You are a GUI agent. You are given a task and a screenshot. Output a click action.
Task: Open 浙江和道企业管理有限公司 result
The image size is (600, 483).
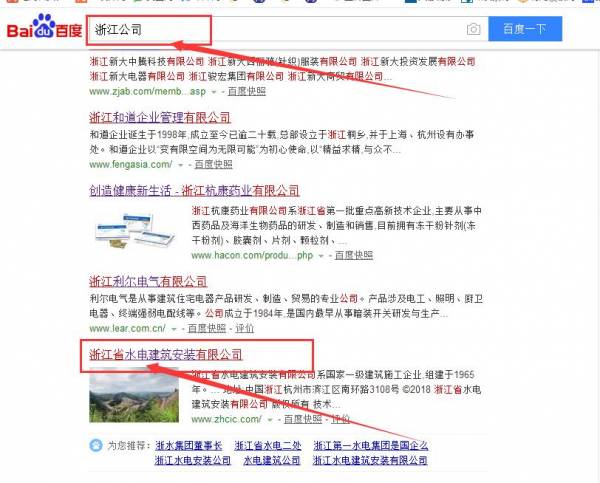tap(160, 117)
